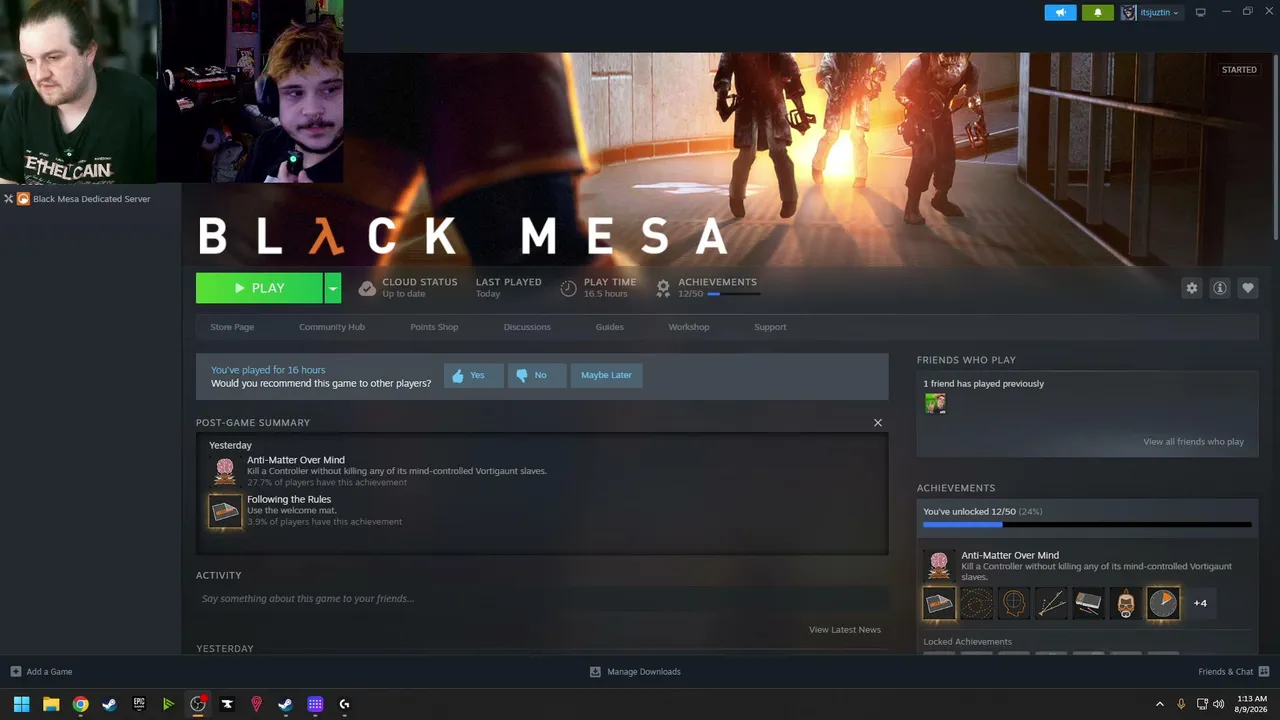This screenshot has height=720, width=1280.
Task: Open Friends & Chat
Action: (1234, 672)
